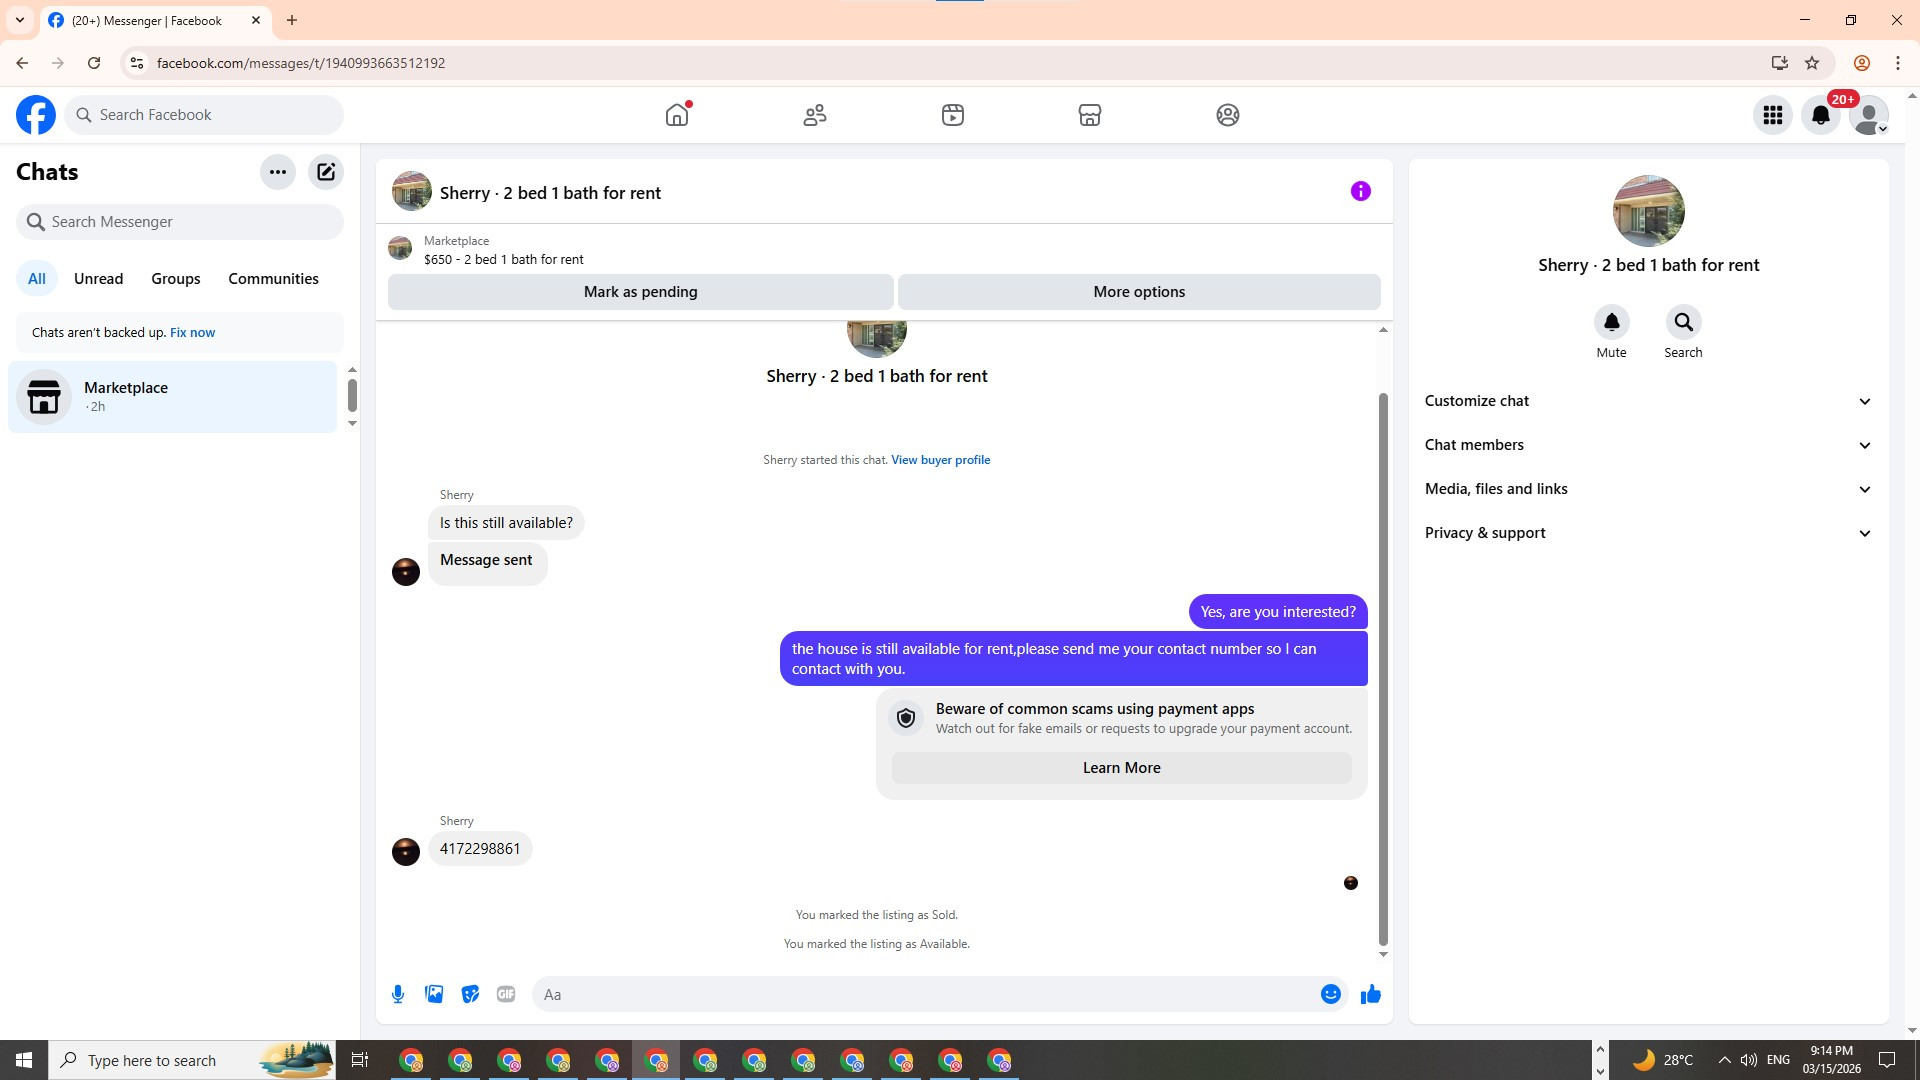Open Windows notification center icon

tap(1887, 1060)
